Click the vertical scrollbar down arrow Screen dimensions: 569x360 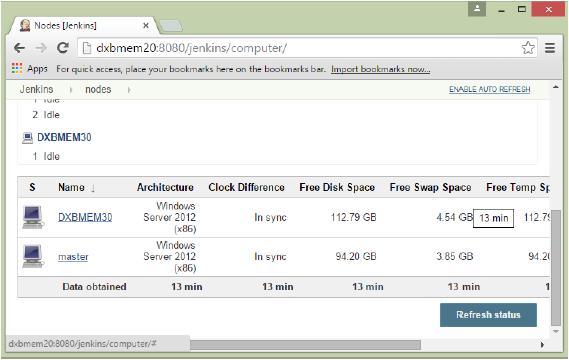(x=556, y=331)
